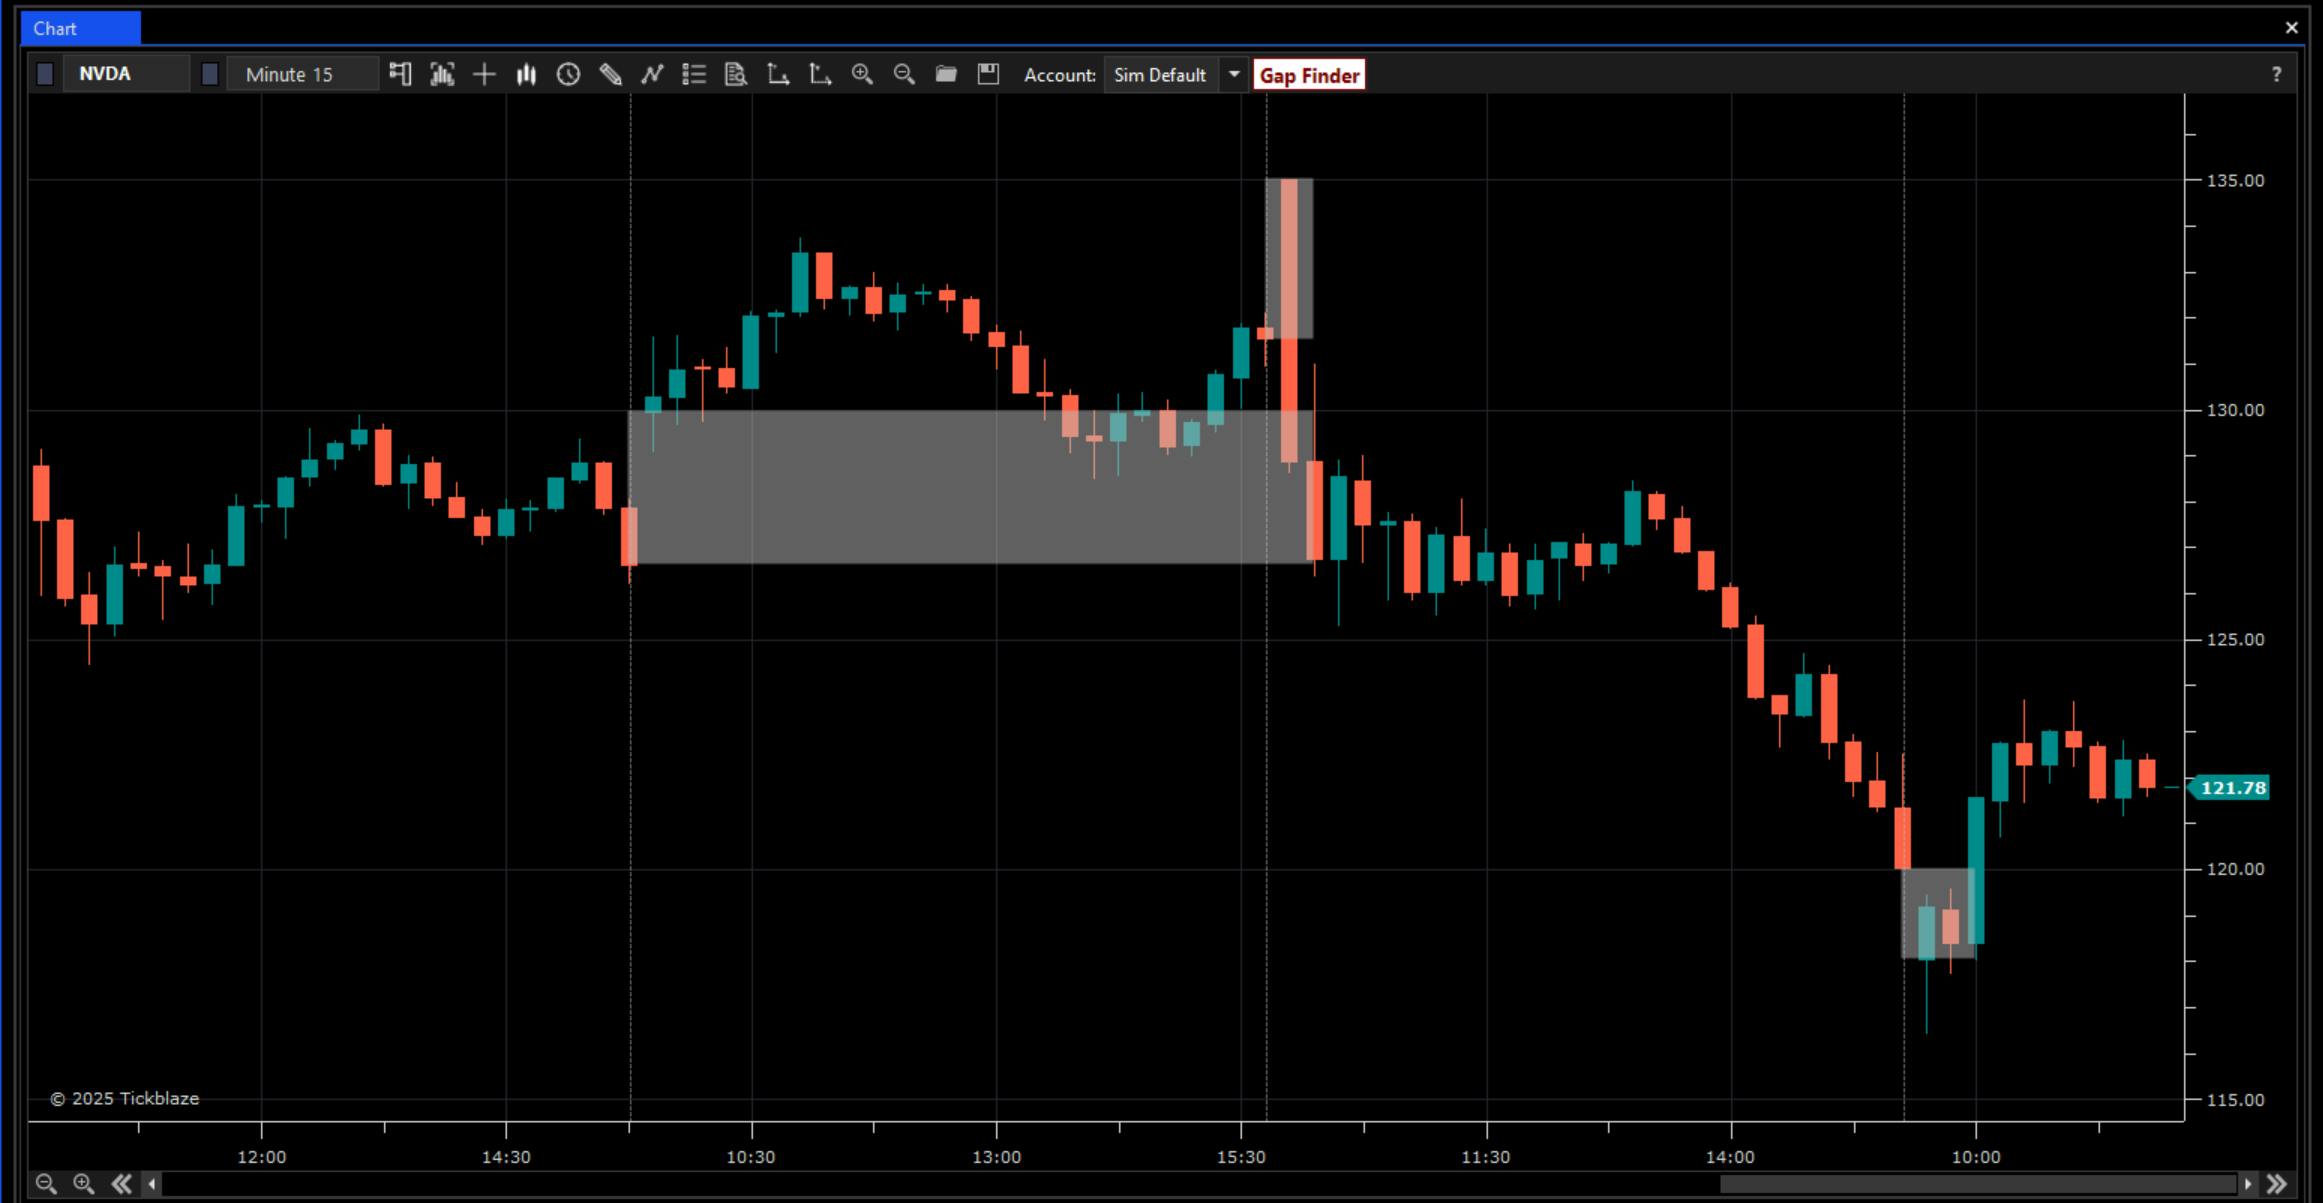Select the pencil drawing tool icon
Viewport: 2323px width, 1203px height.
[610, 74]
